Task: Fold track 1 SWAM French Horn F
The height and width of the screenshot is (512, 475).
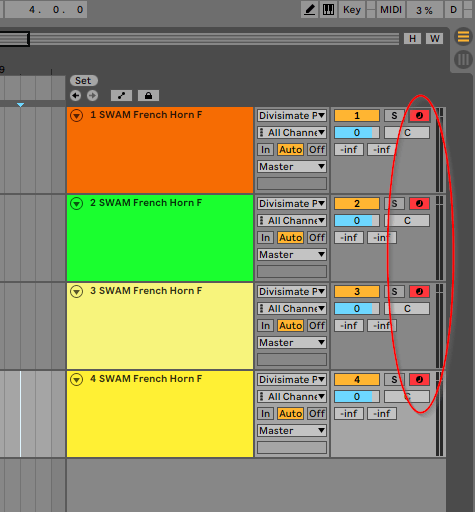Action: tap(77, 116)
